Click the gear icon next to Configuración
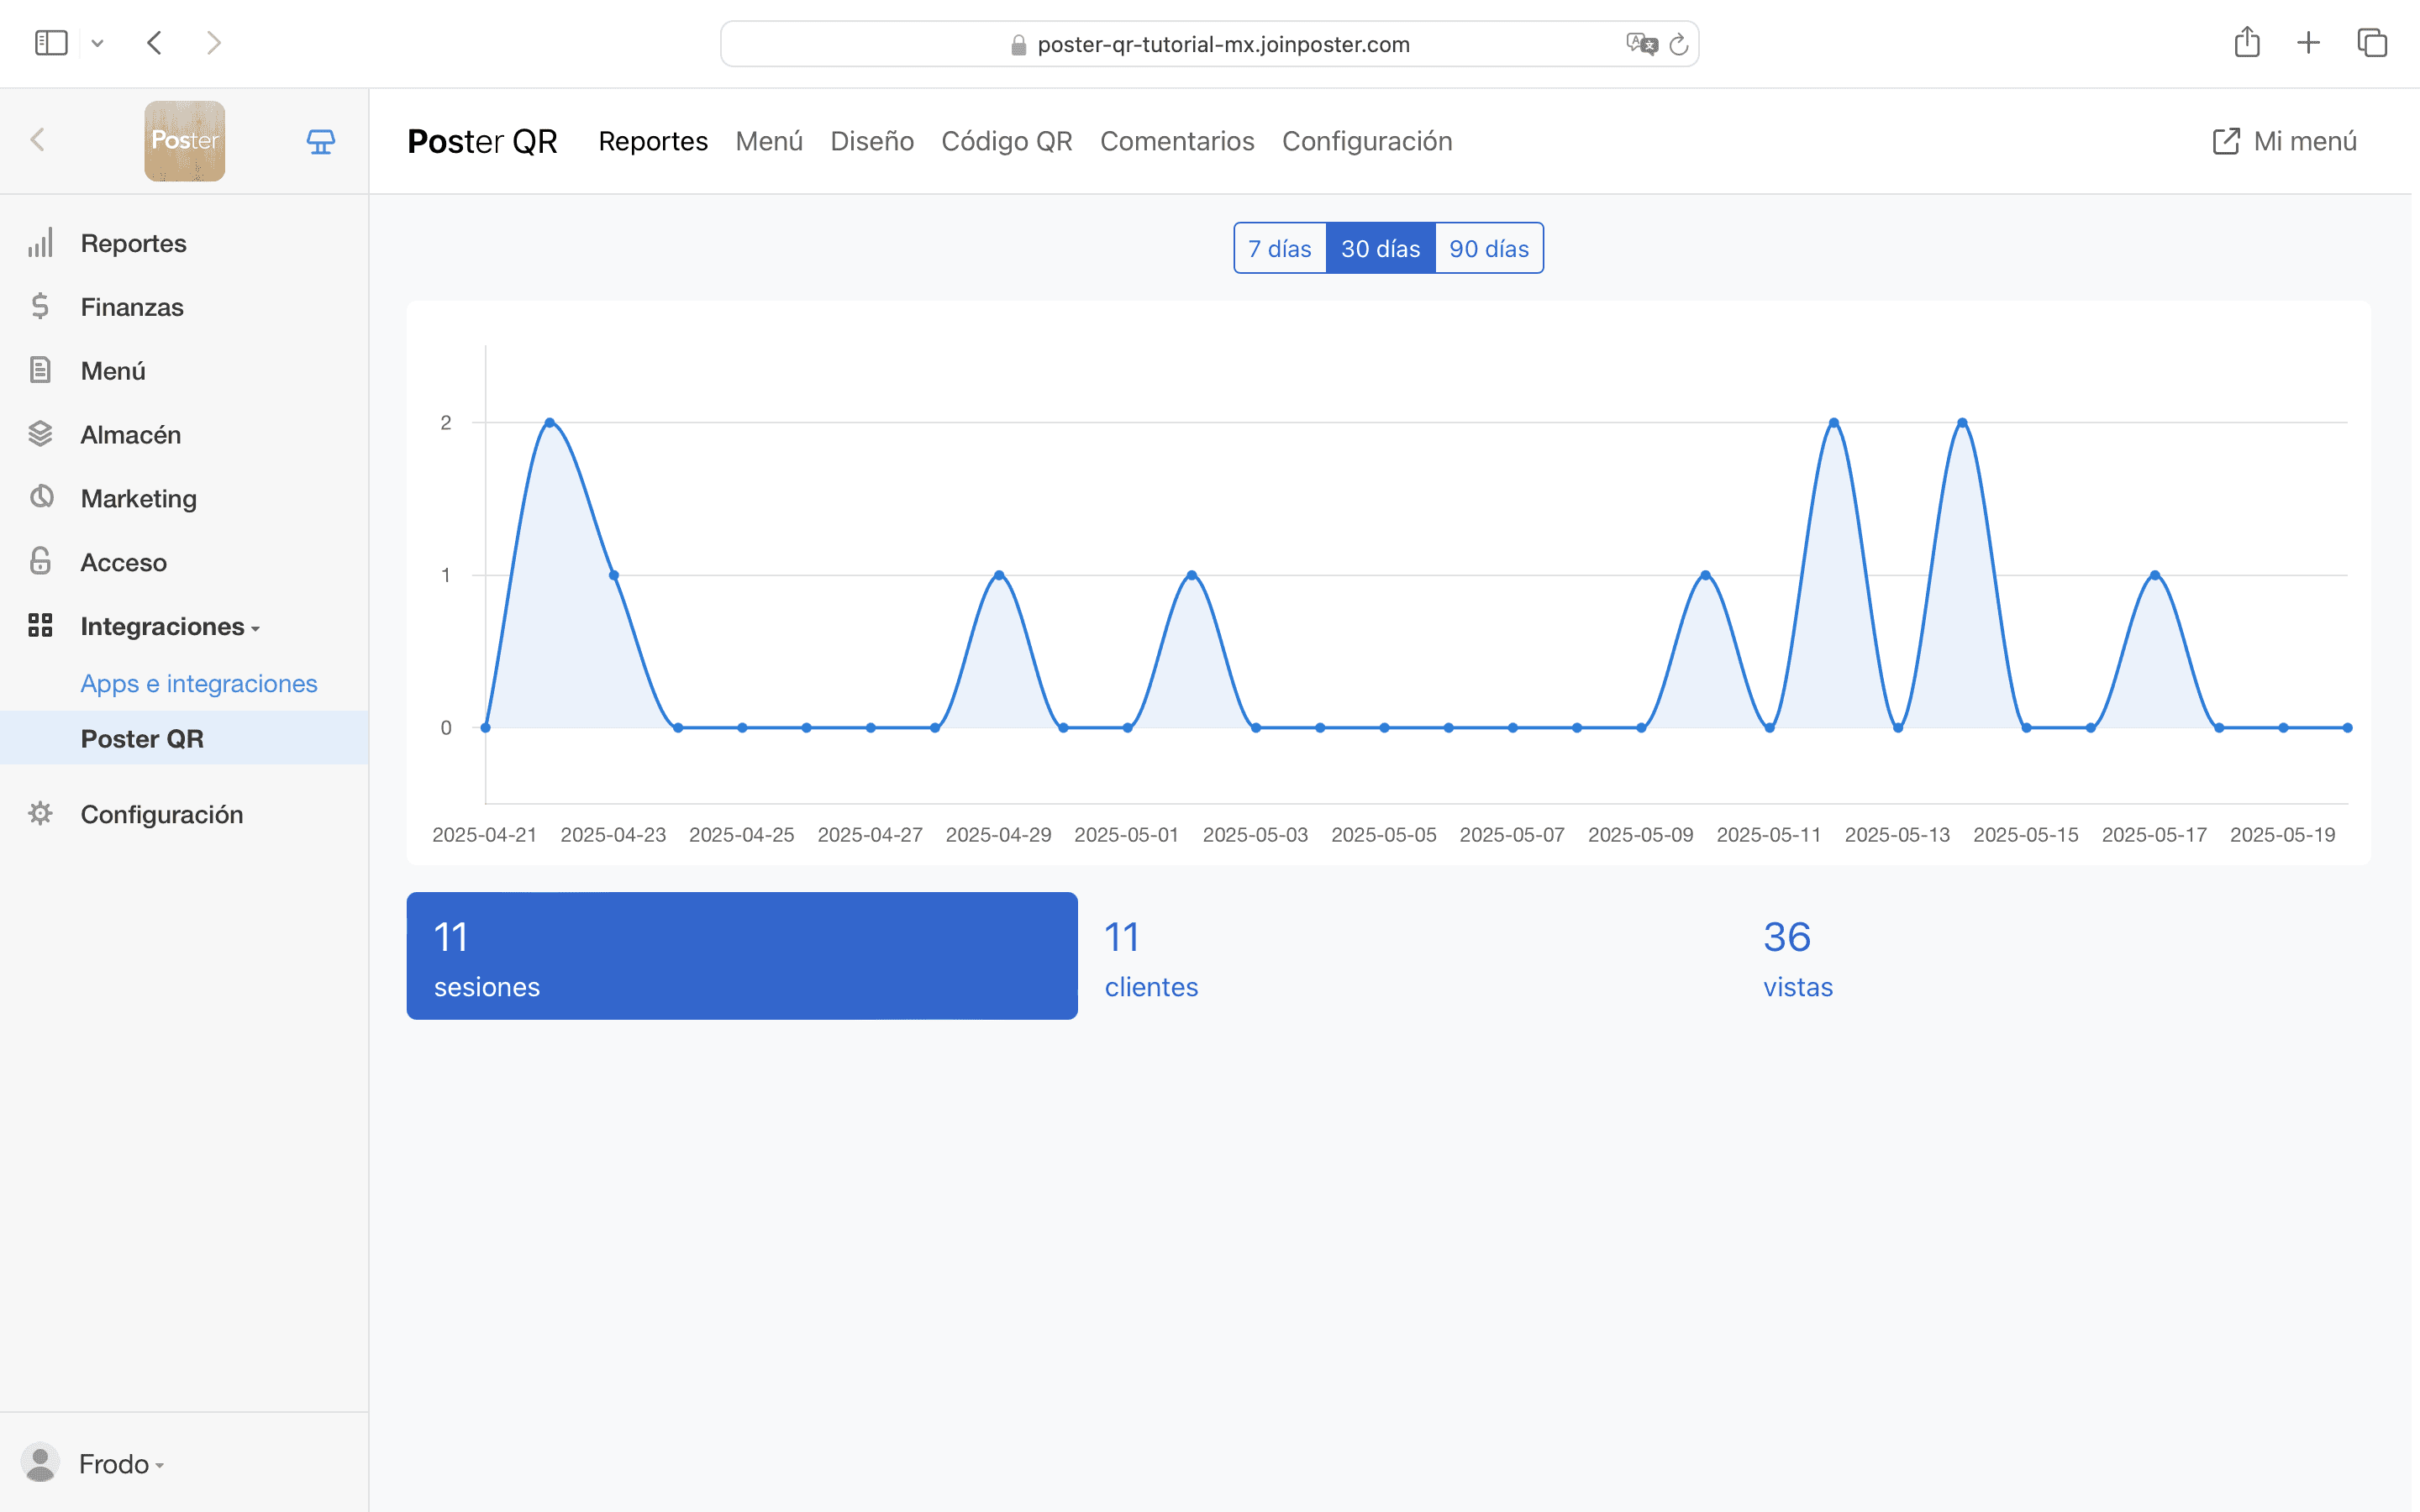Image resolution: width=2420 pixels, height=1512 pixels. [40, 813]
